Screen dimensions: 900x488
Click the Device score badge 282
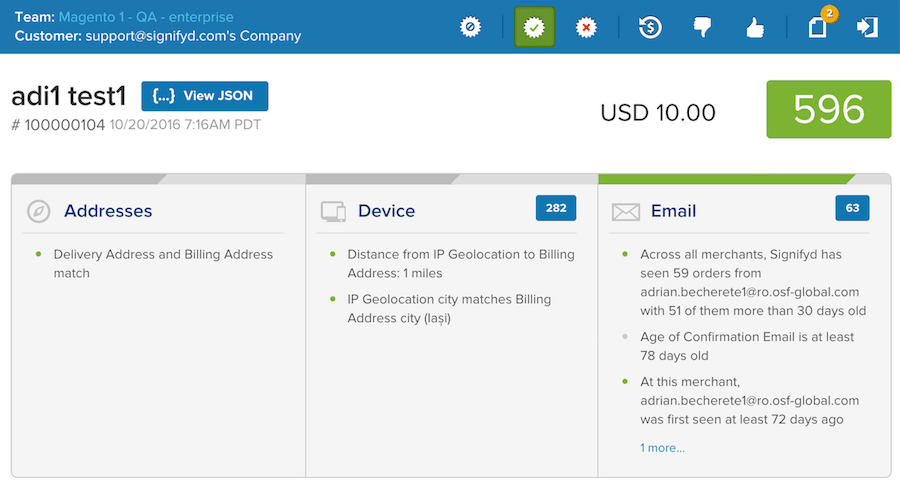(556, 208)
